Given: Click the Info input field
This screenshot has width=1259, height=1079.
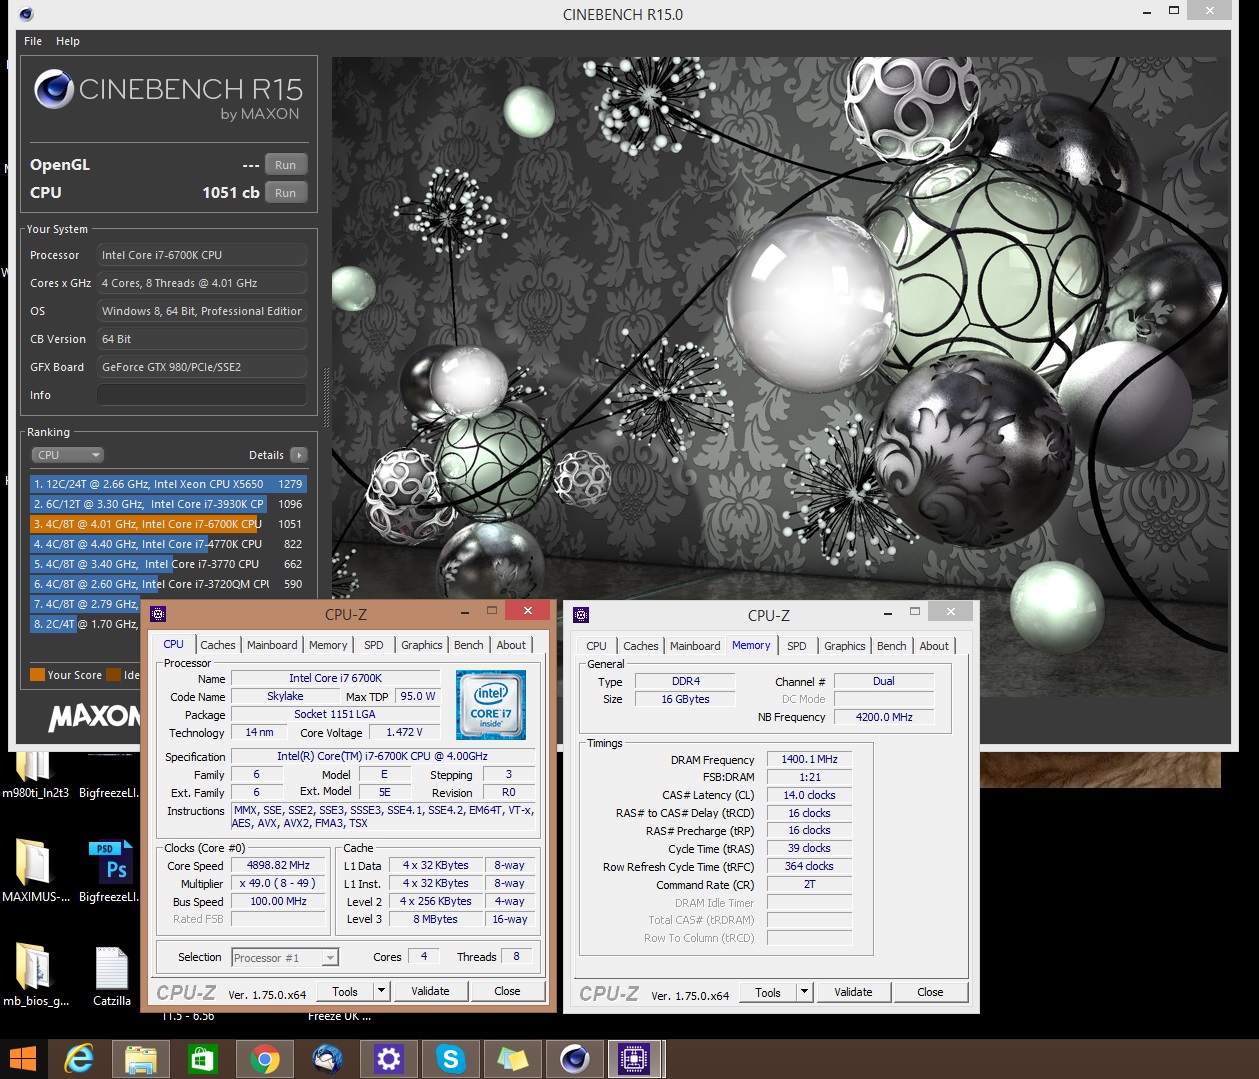Looking at the screenshot, I should click(x=202, y=395).
